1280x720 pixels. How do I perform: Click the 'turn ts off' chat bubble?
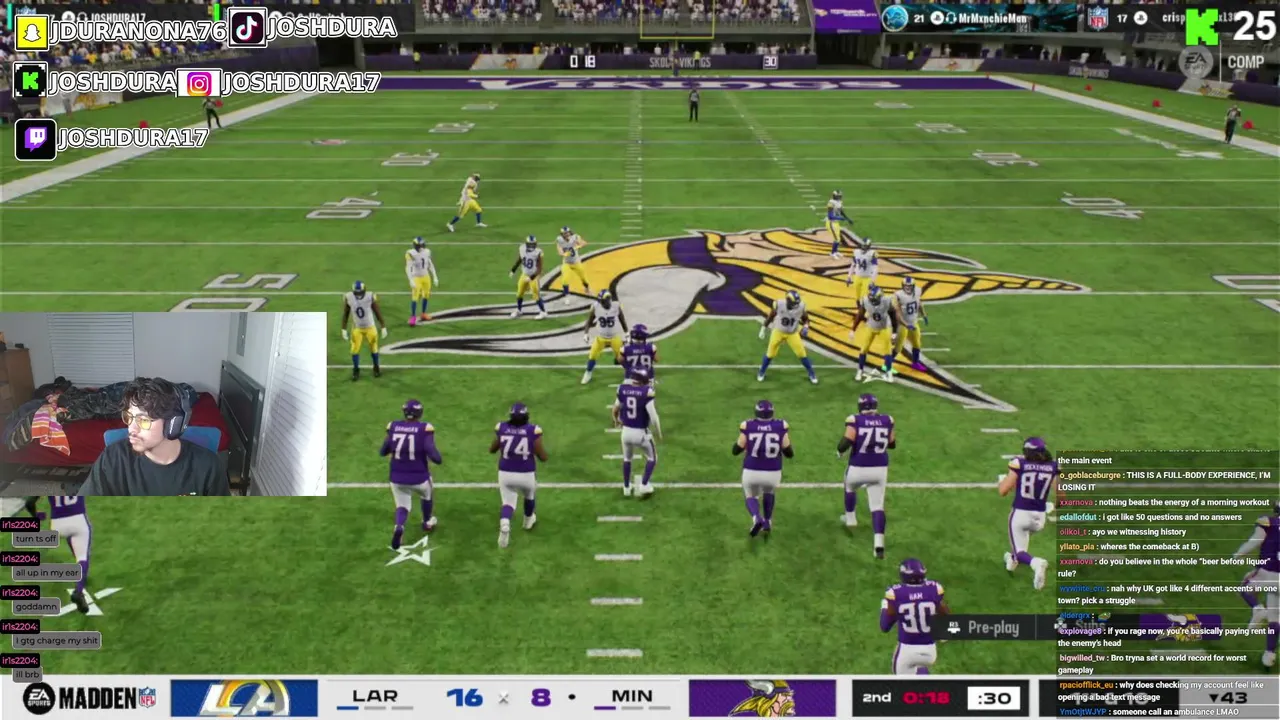coord(34,539)
